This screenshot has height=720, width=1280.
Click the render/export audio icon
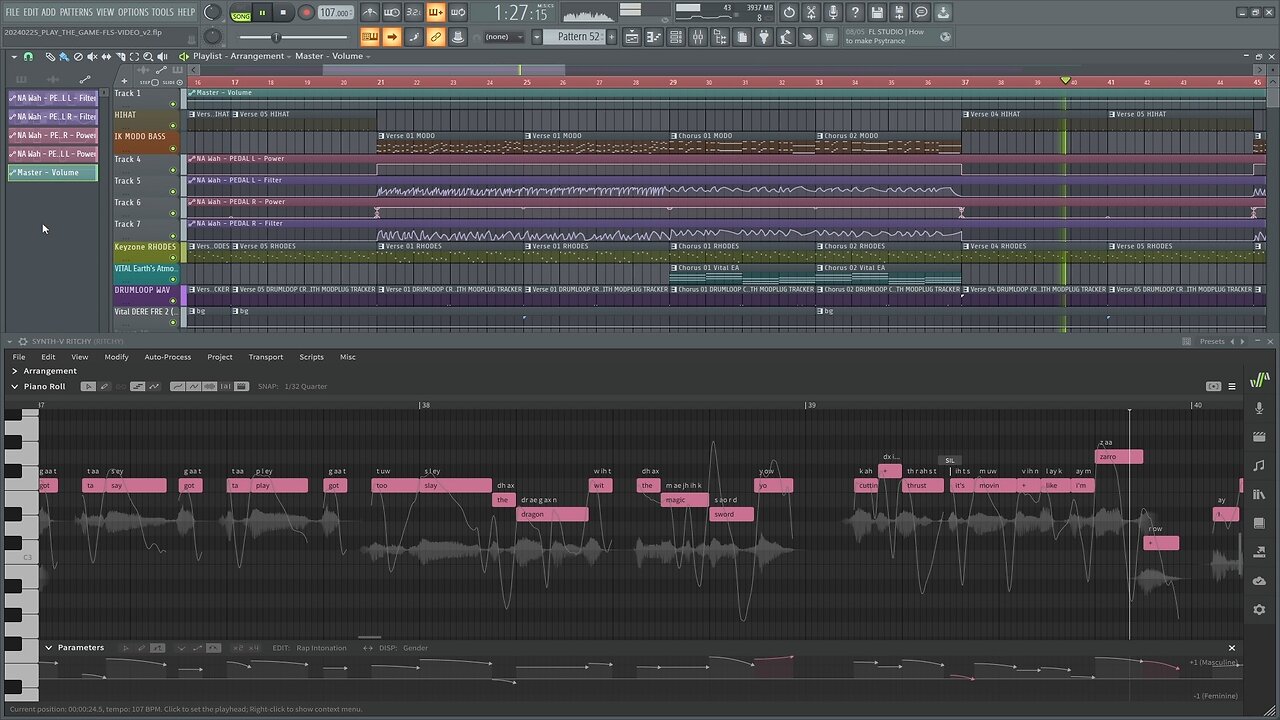pyautogui.click(x=899, y=13)
